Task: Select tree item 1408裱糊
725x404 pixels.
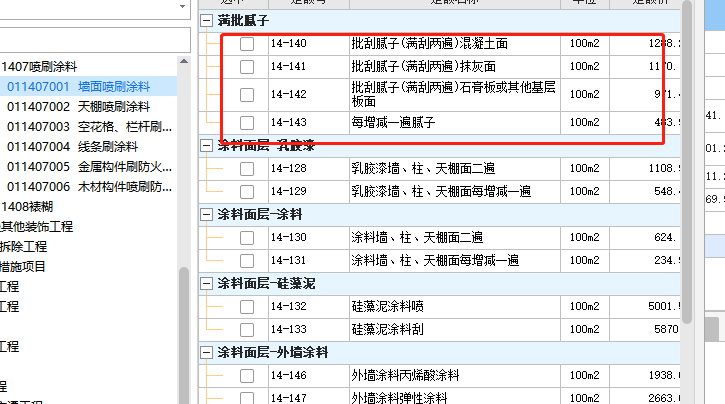Action: (27, 207)
